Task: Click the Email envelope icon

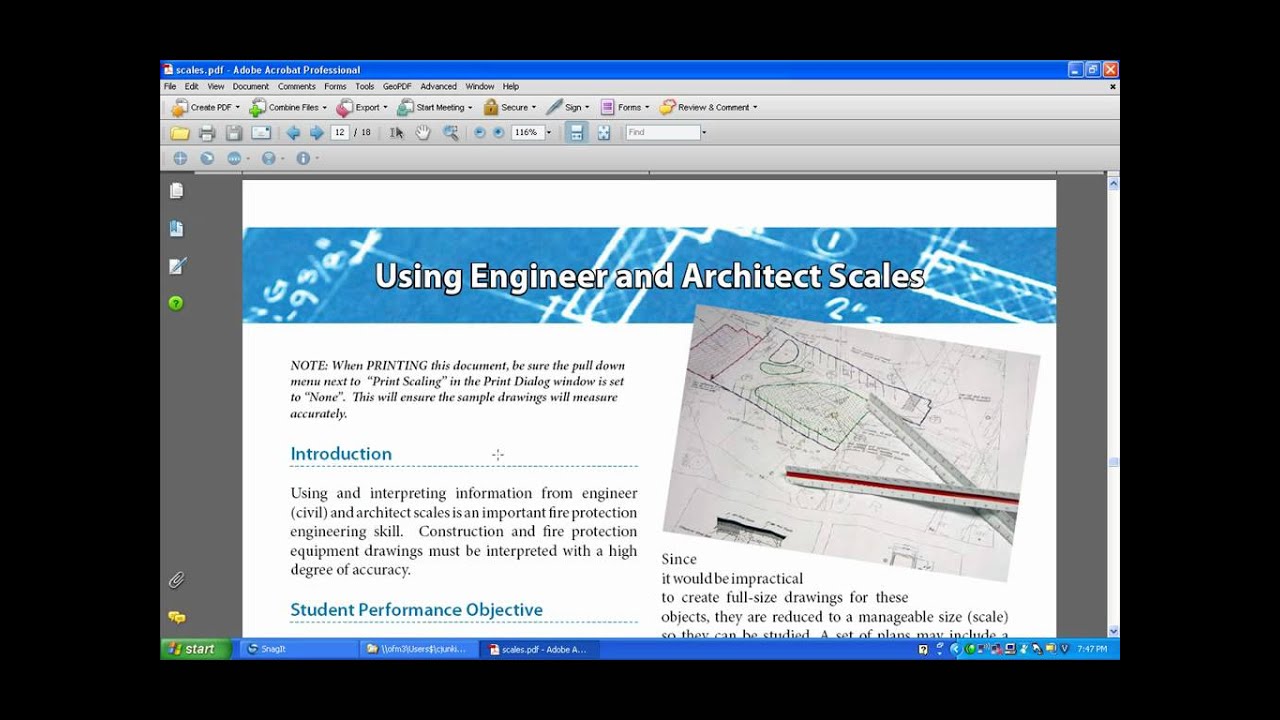Action: [x=261, y=133]
